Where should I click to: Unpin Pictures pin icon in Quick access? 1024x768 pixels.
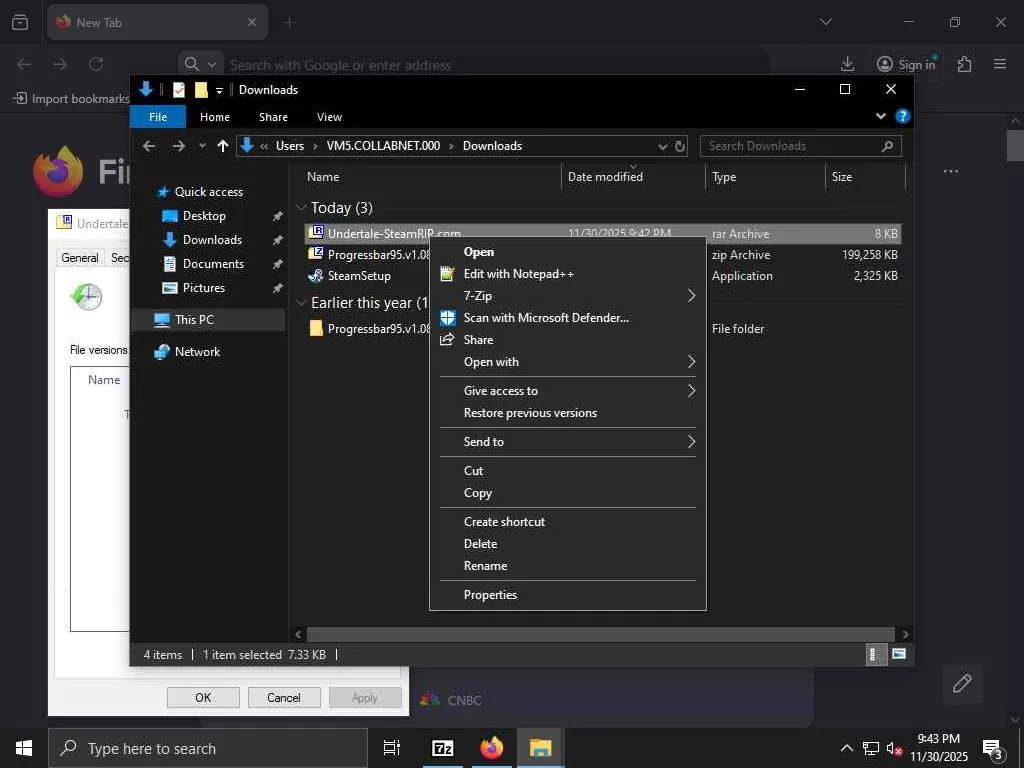[x=278, y=288]
